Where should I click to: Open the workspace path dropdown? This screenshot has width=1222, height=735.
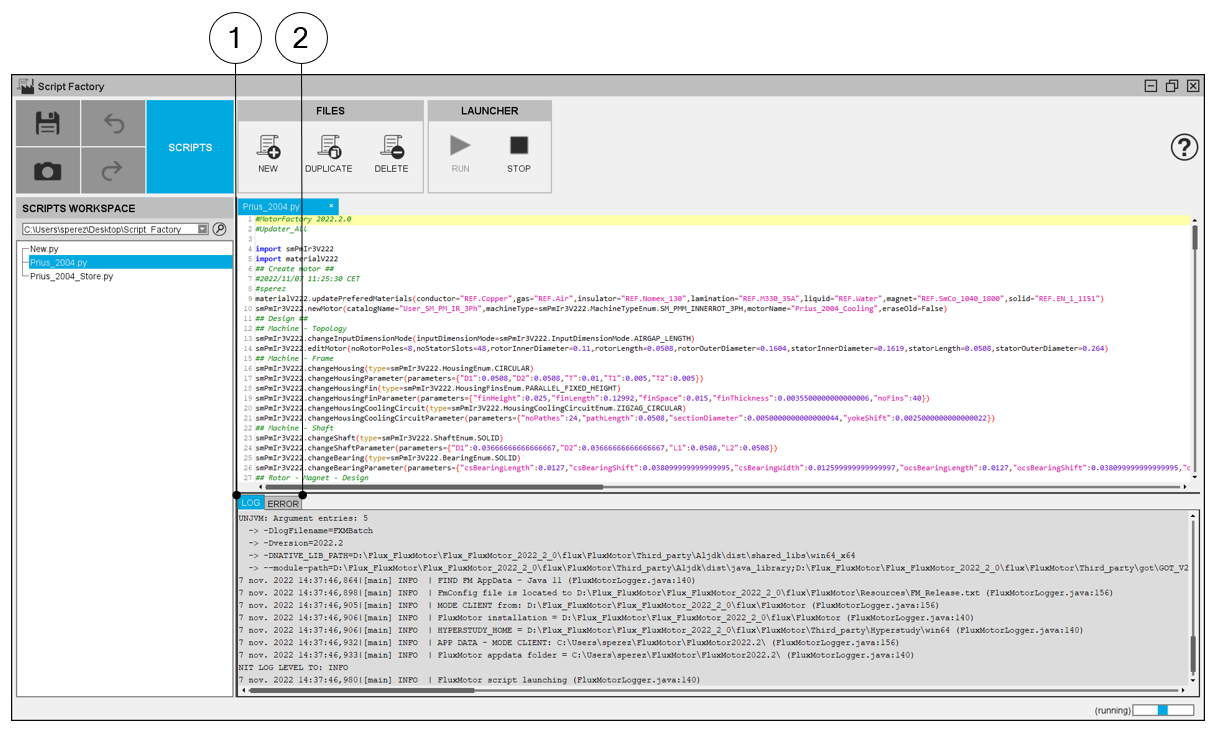[203, 229]
